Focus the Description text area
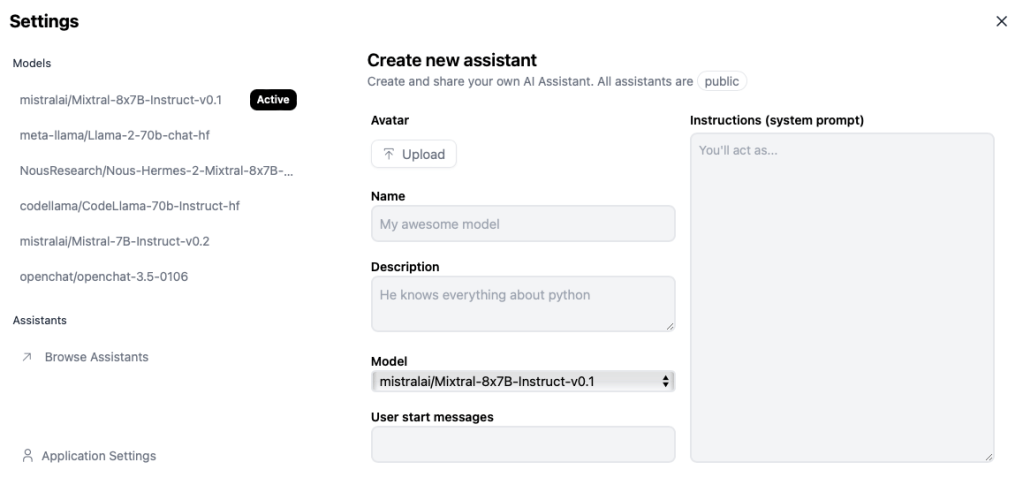The image size is (1023, 485). 522,303
